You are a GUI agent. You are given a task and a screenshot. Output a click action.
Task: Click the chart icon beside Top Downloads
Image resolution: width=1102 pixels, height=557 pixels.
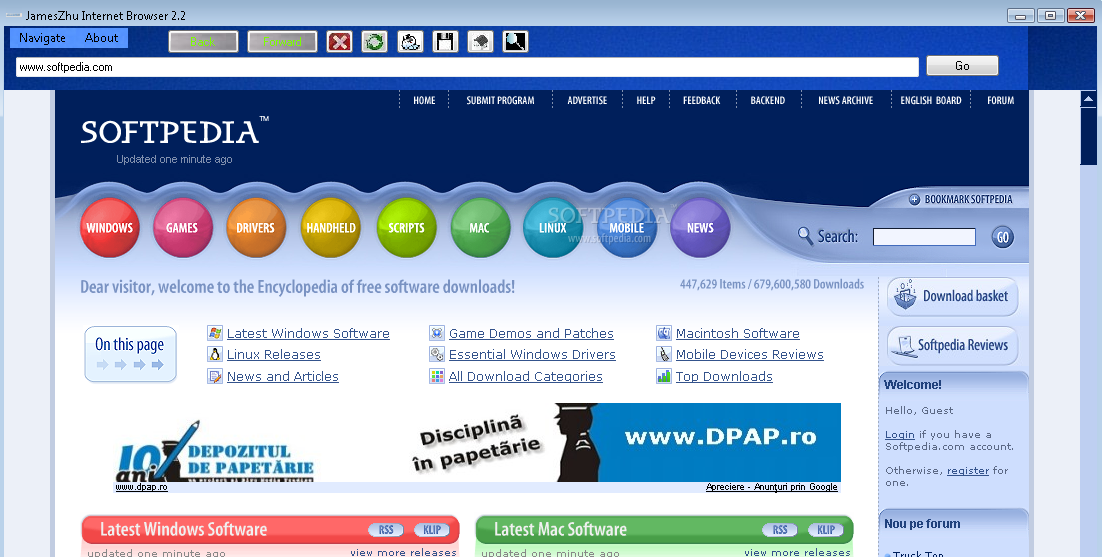pos(663,376)
